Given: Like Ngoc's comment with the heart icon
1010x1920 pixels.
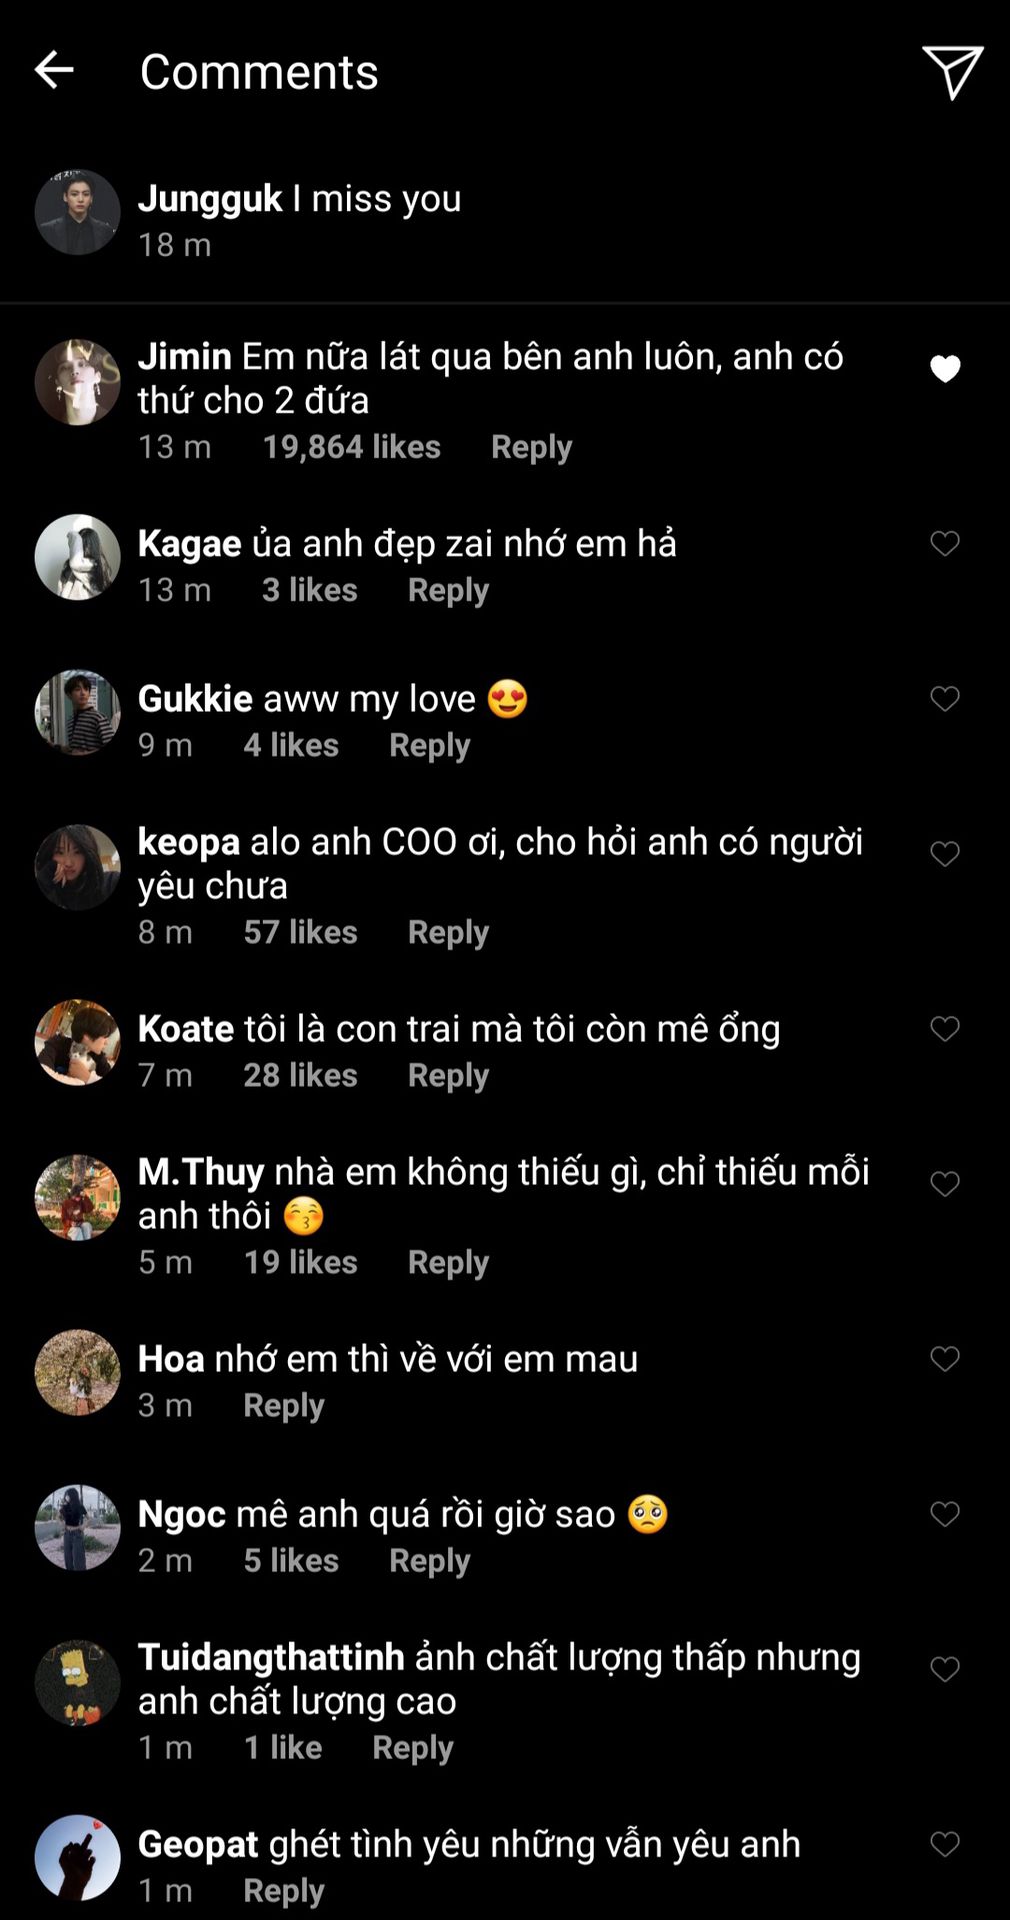Looking at the screenshot, I should click(x=945, y=1513).
